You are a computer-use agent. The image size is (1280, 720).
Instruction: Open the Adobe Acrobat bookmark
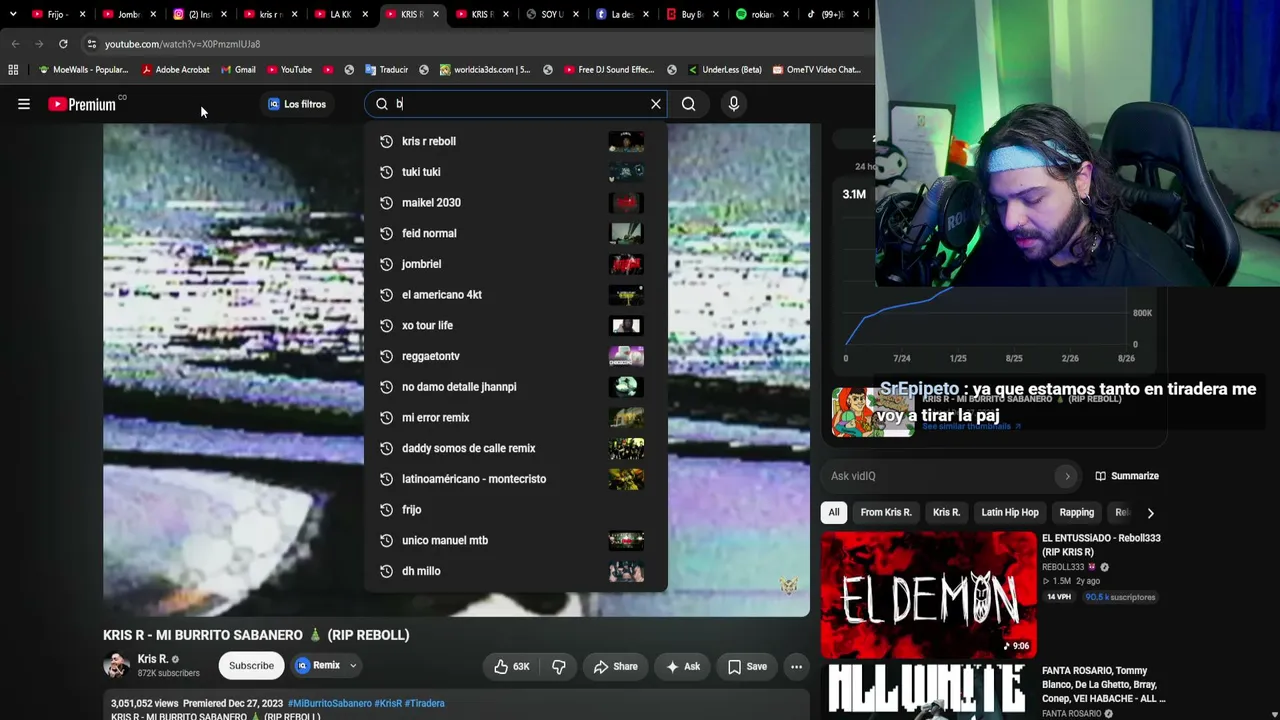[176, 70]
